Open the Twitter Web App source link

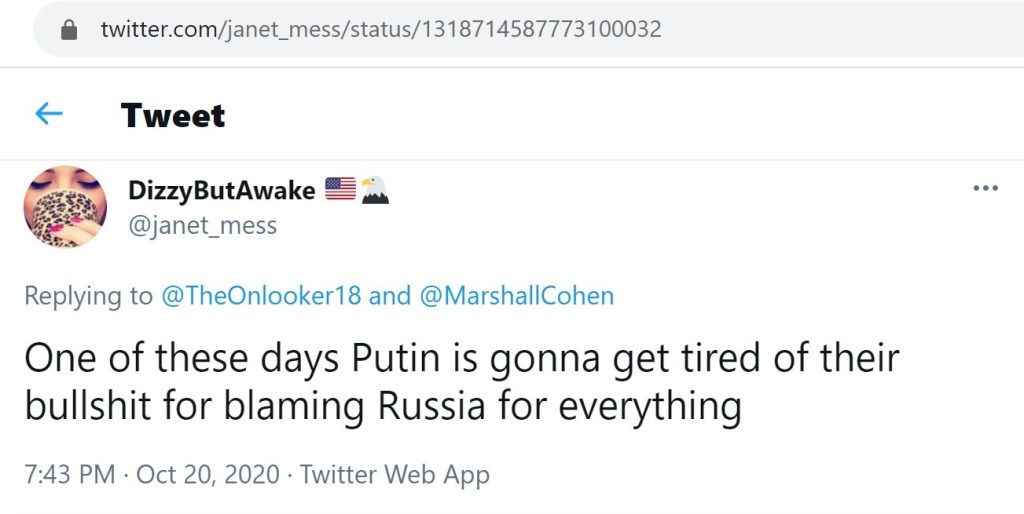click(395, 473)
